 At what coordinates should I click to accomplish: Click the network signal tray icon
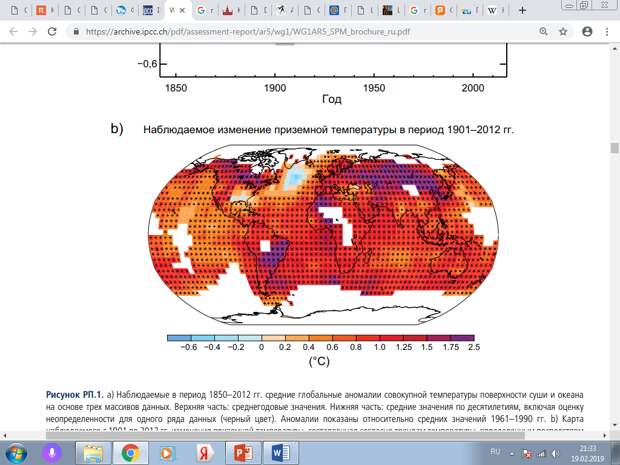tap(541, 454)
